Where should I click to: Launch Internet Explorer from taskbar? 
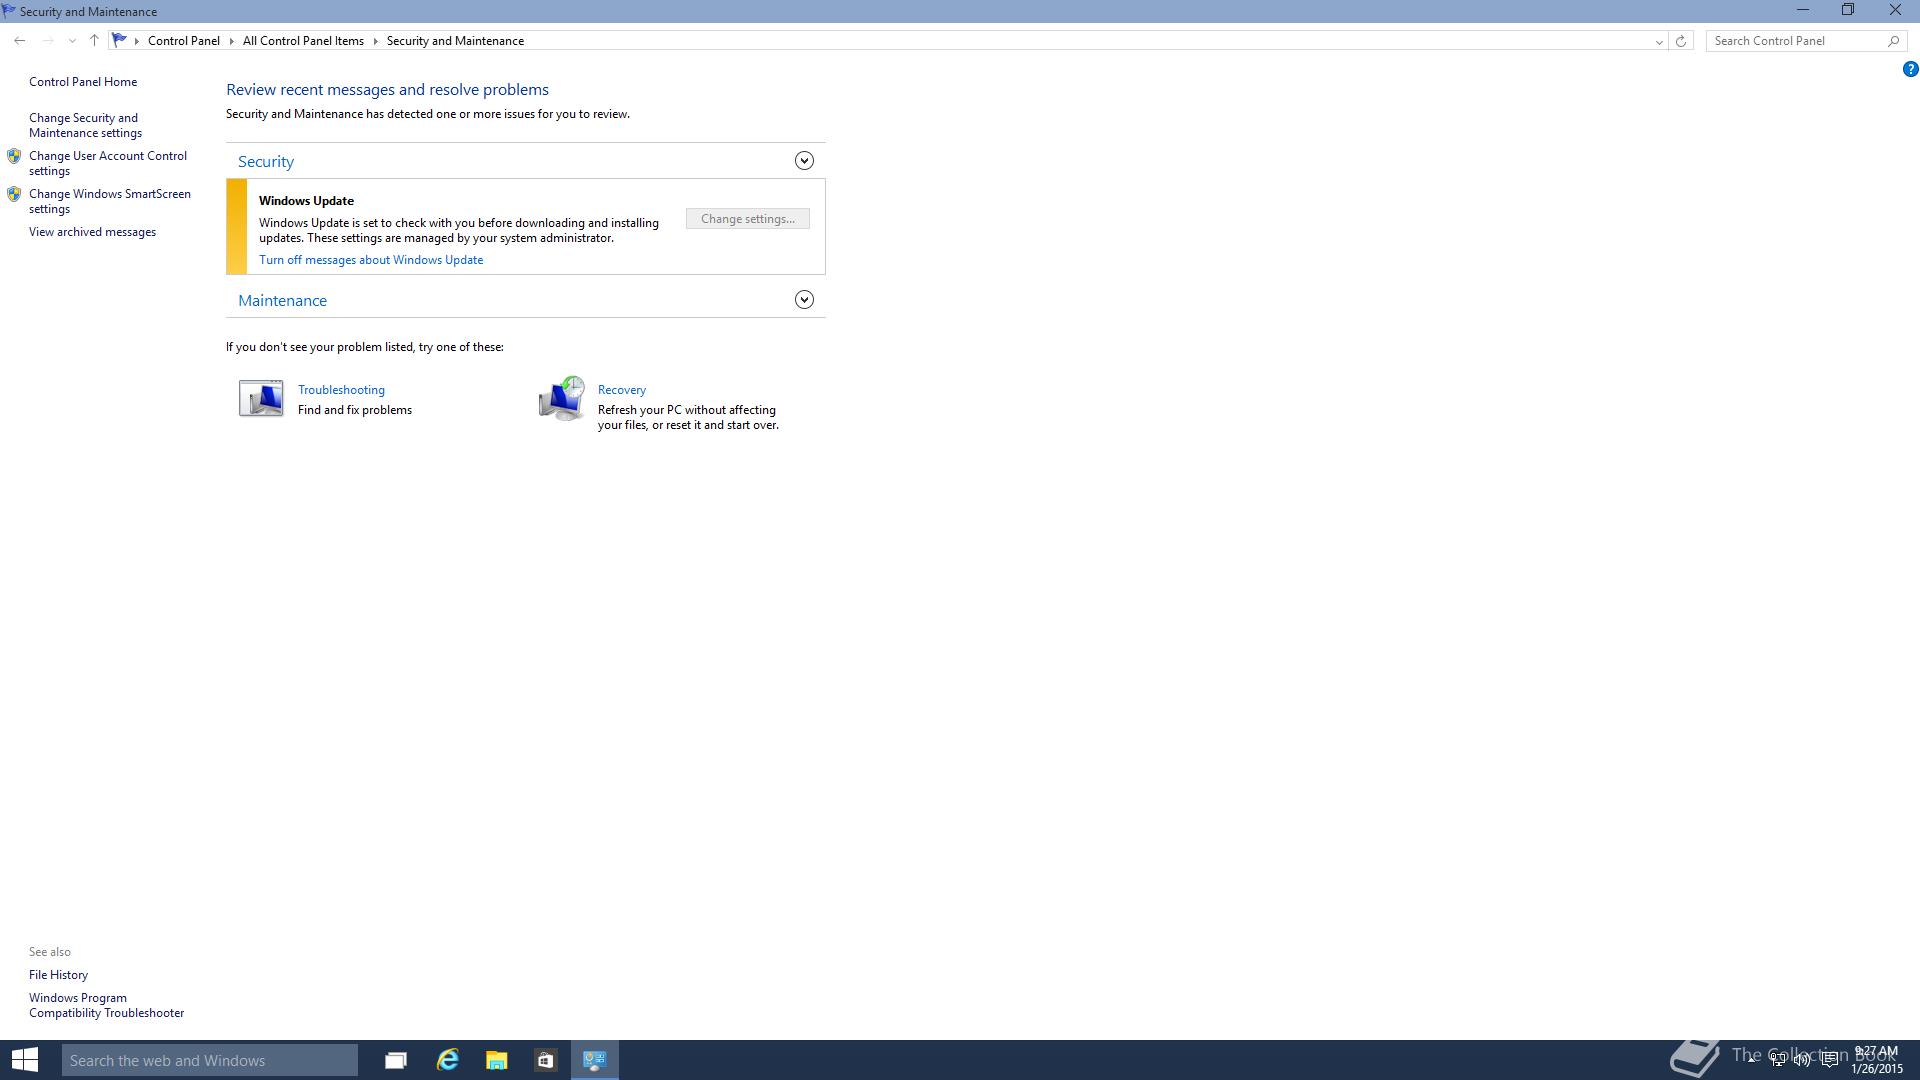[x=447, y=1060]
